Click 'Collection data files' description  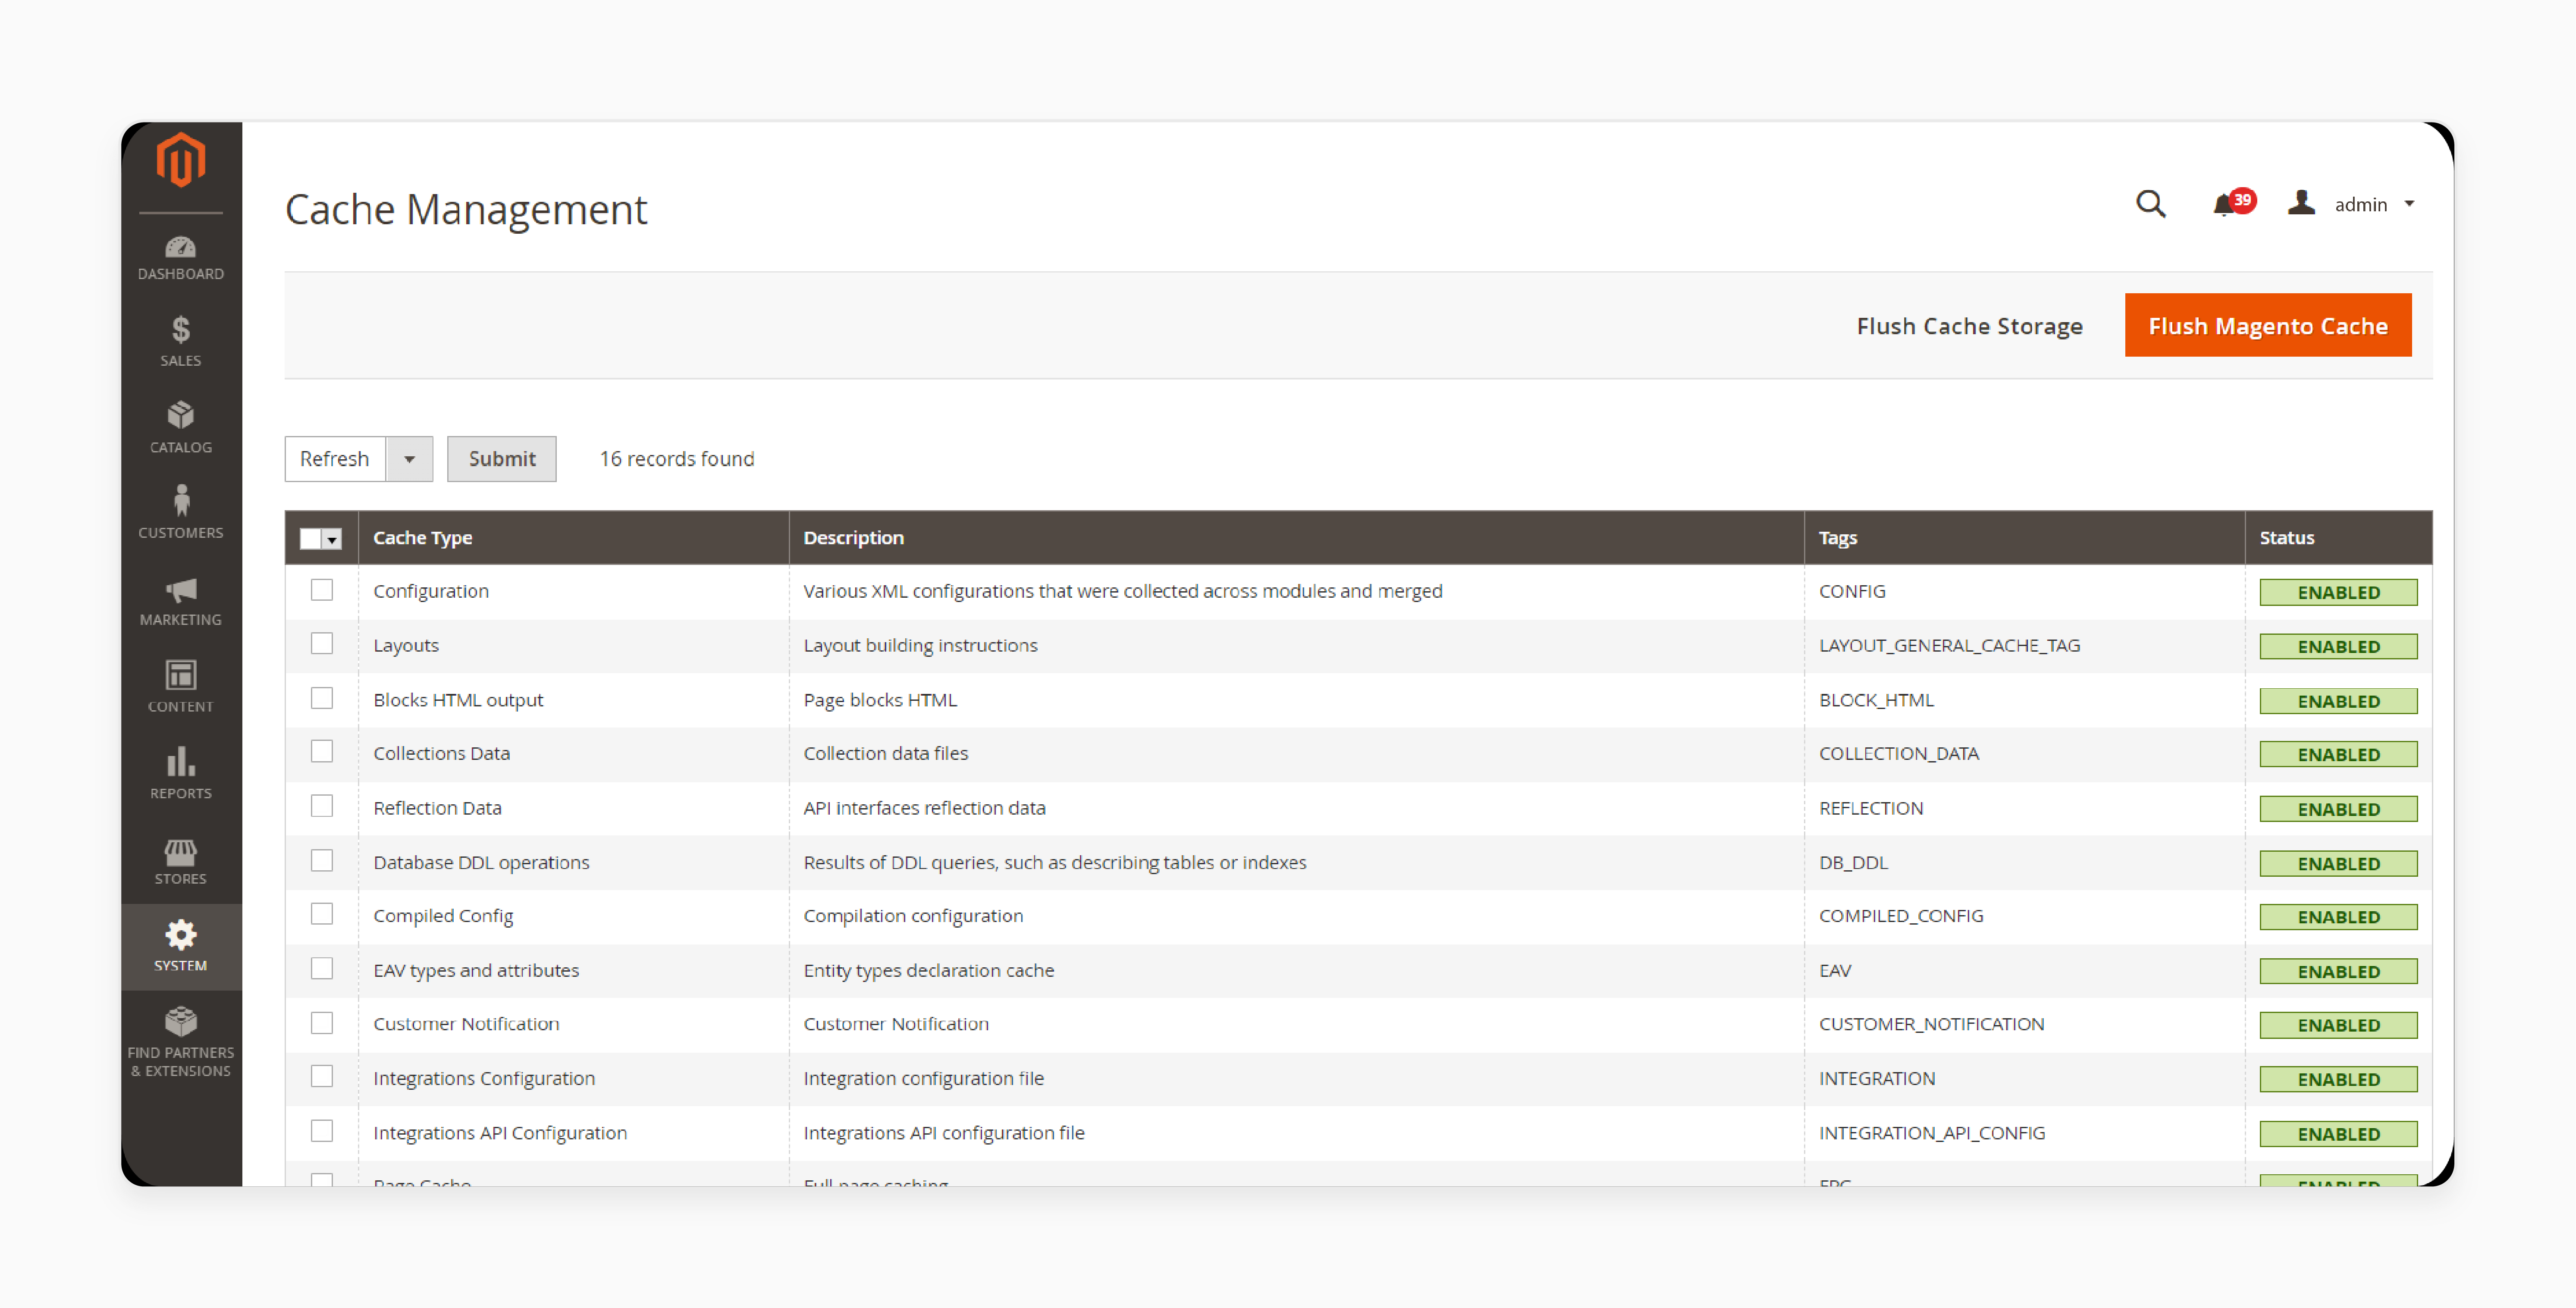click(885, 754)
